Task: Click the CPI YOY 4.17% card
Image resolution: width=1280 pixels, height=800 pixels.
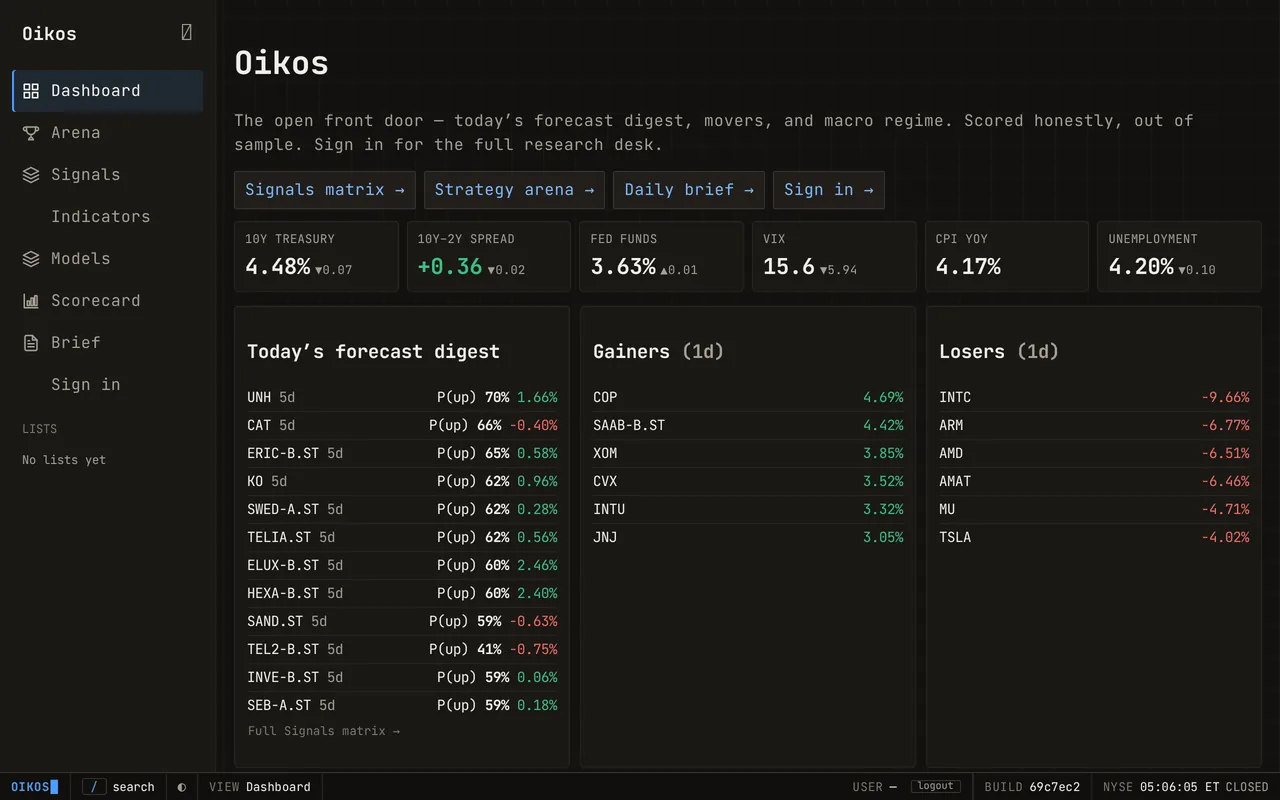Action: [x=1007, y=256]
